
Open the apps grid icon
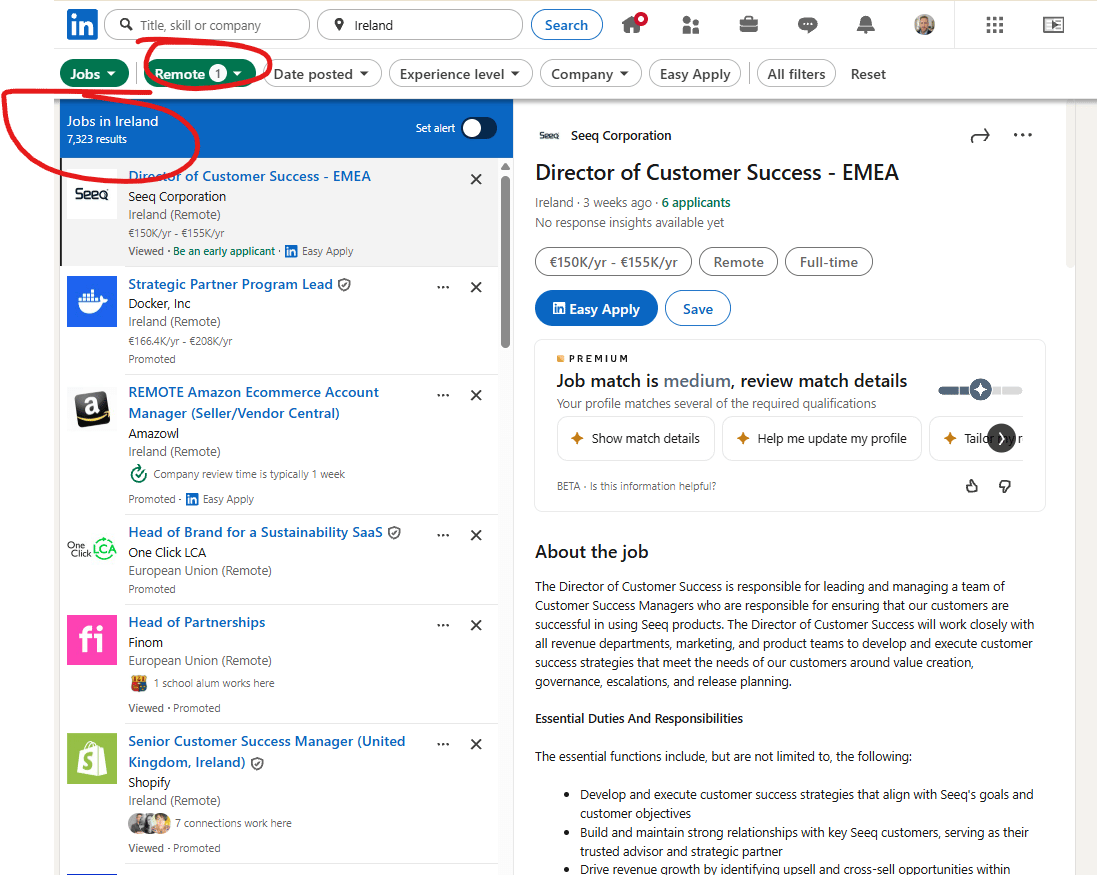coord(994,25)
